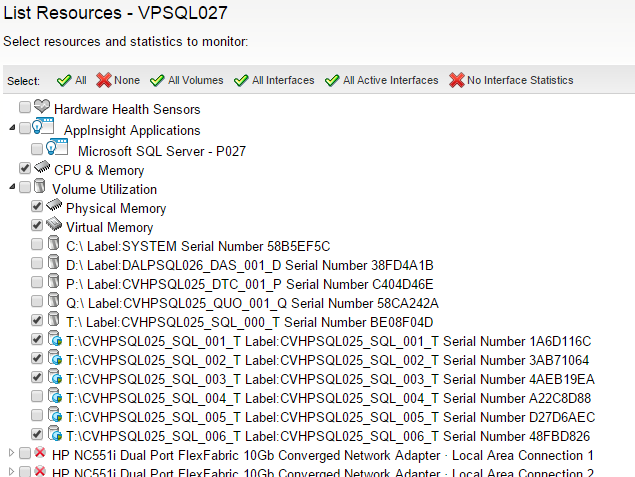The width and height of the screenshot is (635, 477).
Task: Check the Hardware Health Sensors checkbox
Action: pyautogui.click(x=25, y=107)
